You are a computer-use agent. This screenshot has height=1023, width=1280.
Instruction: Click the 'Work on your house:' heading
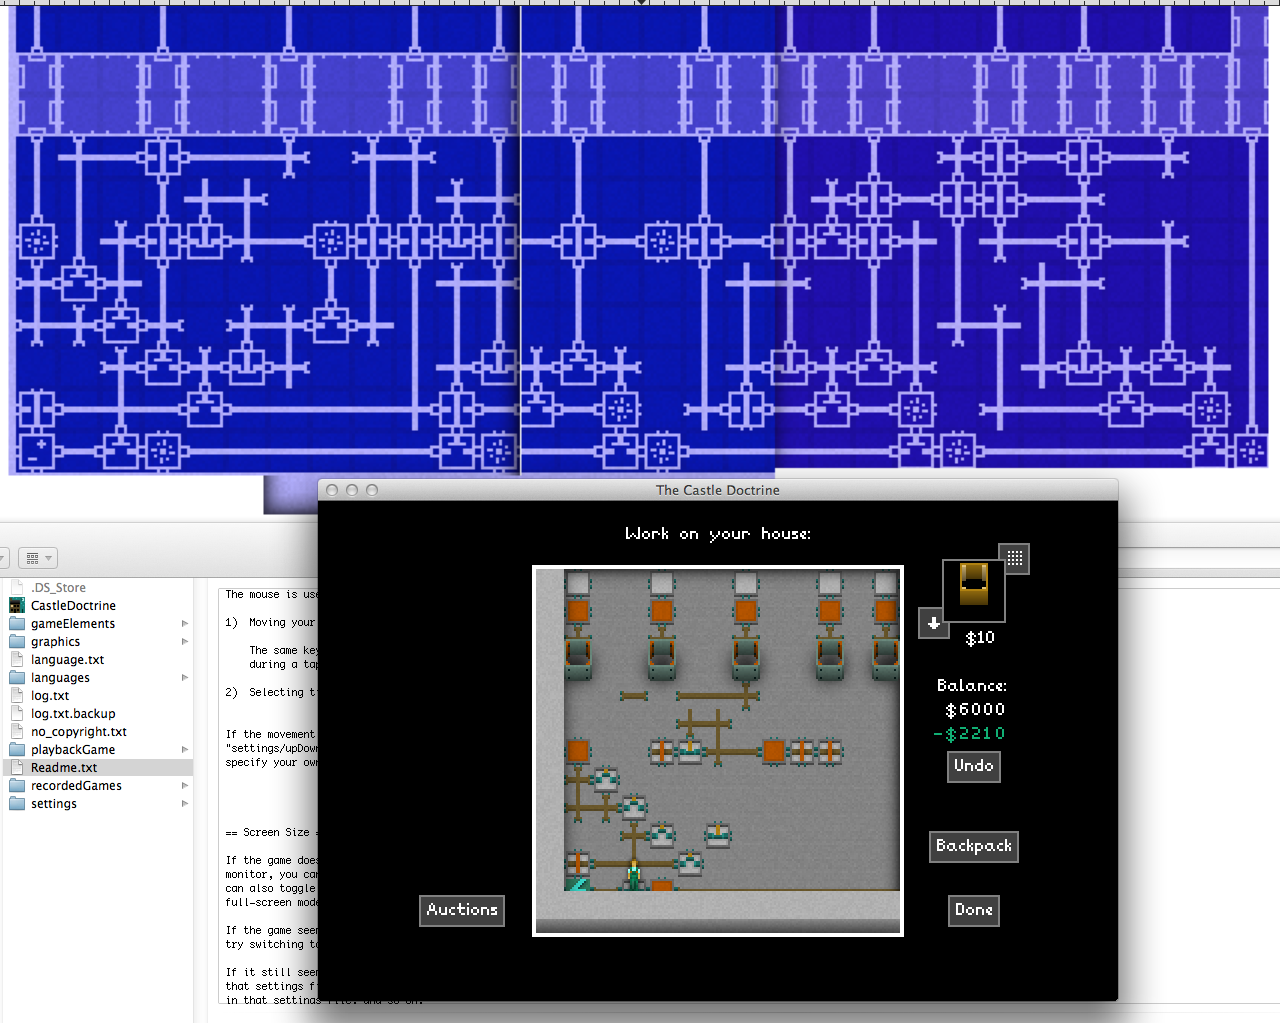tap(718, 534)
